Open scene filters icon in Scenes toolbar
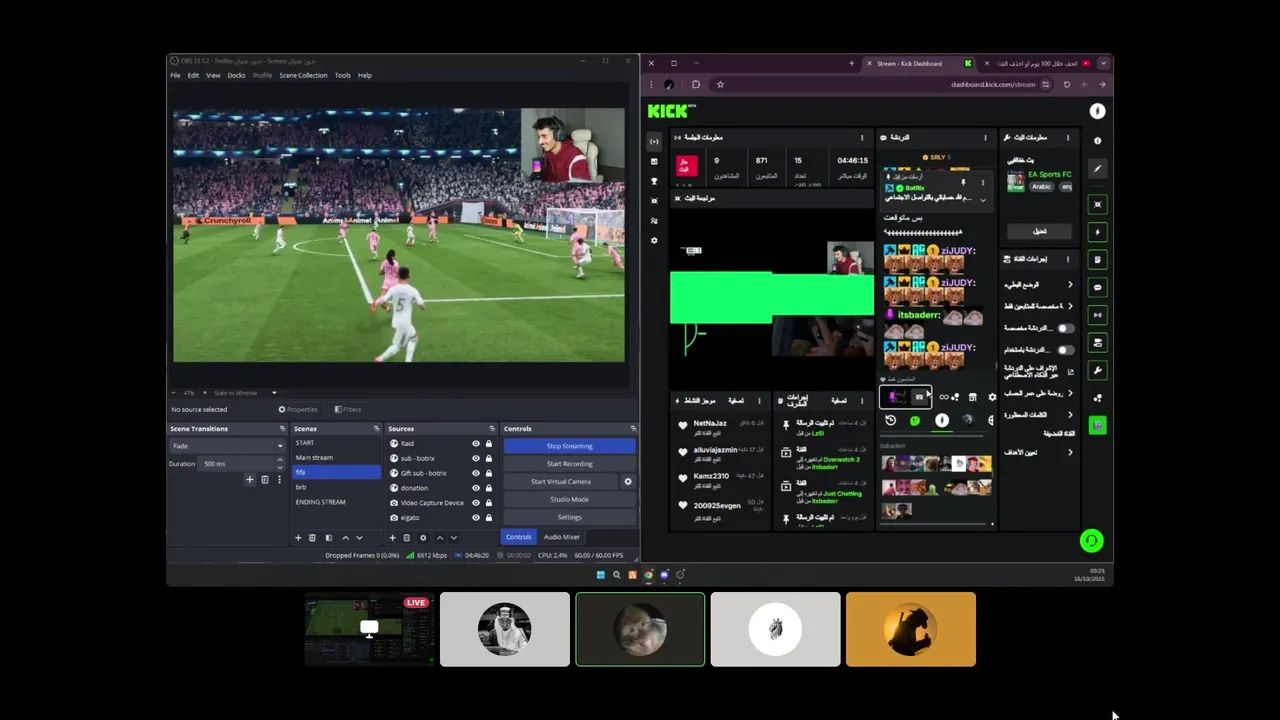Screen dimensions: 1280x720 [328, 538]
